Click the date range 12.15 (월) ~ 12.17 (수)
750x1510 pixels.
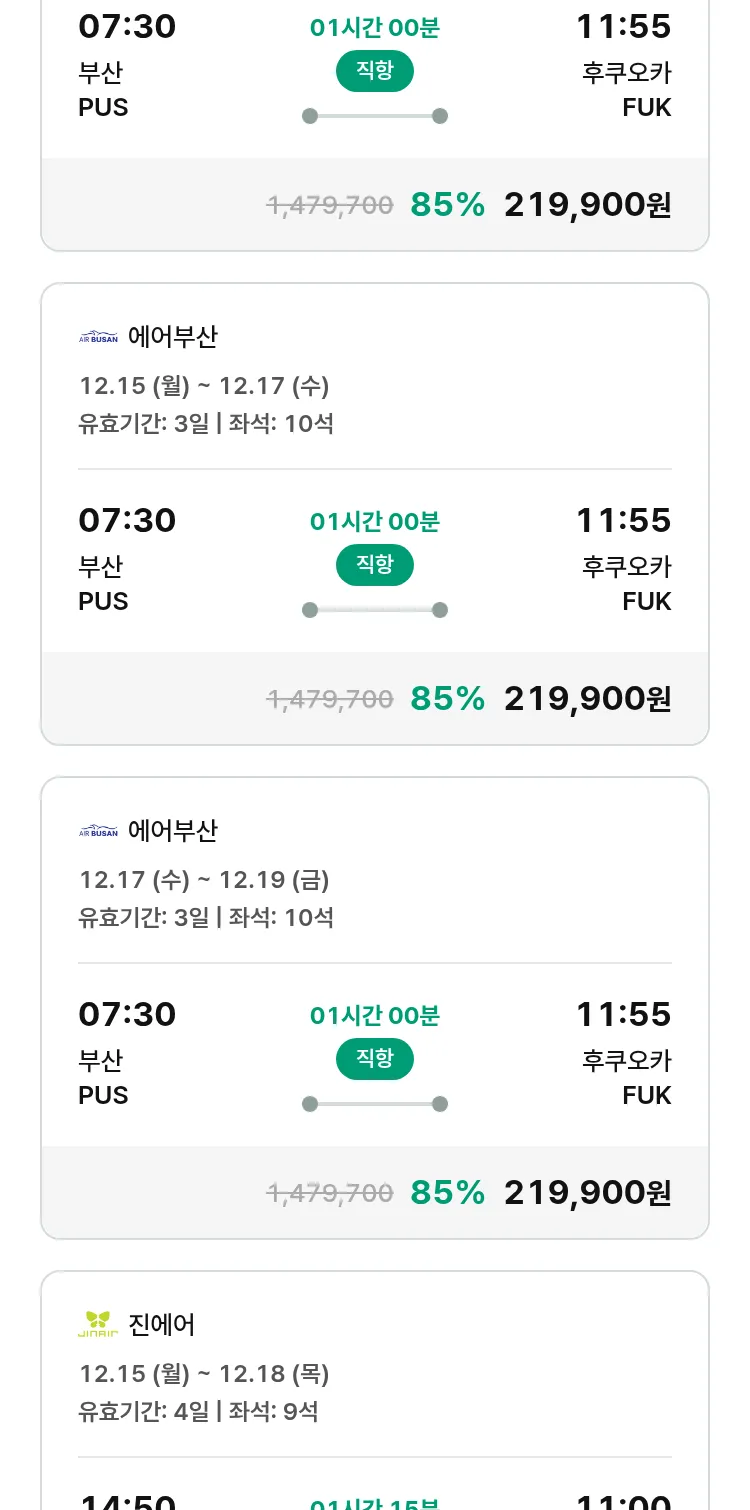pos(204,386)
